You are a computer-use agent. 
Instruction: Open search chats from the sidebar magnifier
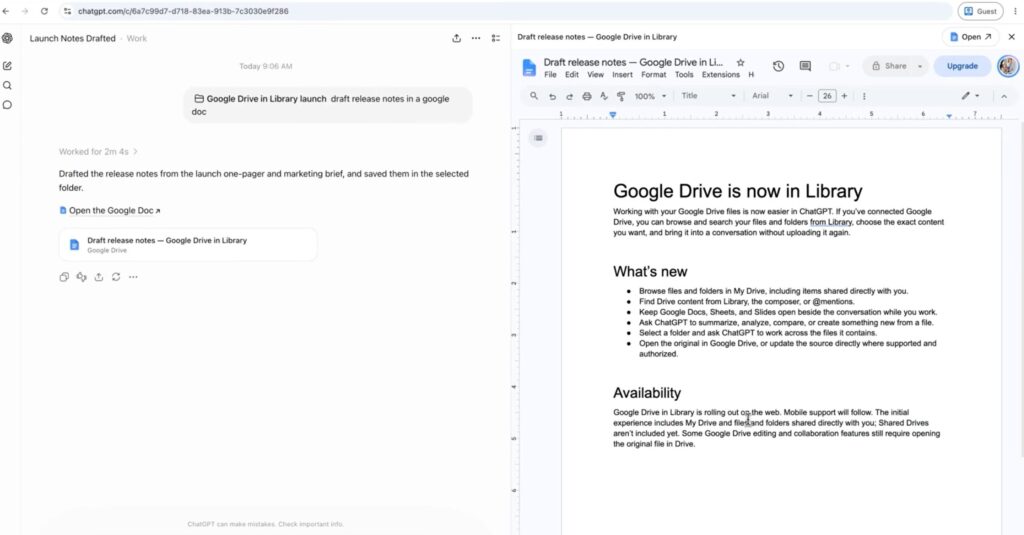(7, 85)
